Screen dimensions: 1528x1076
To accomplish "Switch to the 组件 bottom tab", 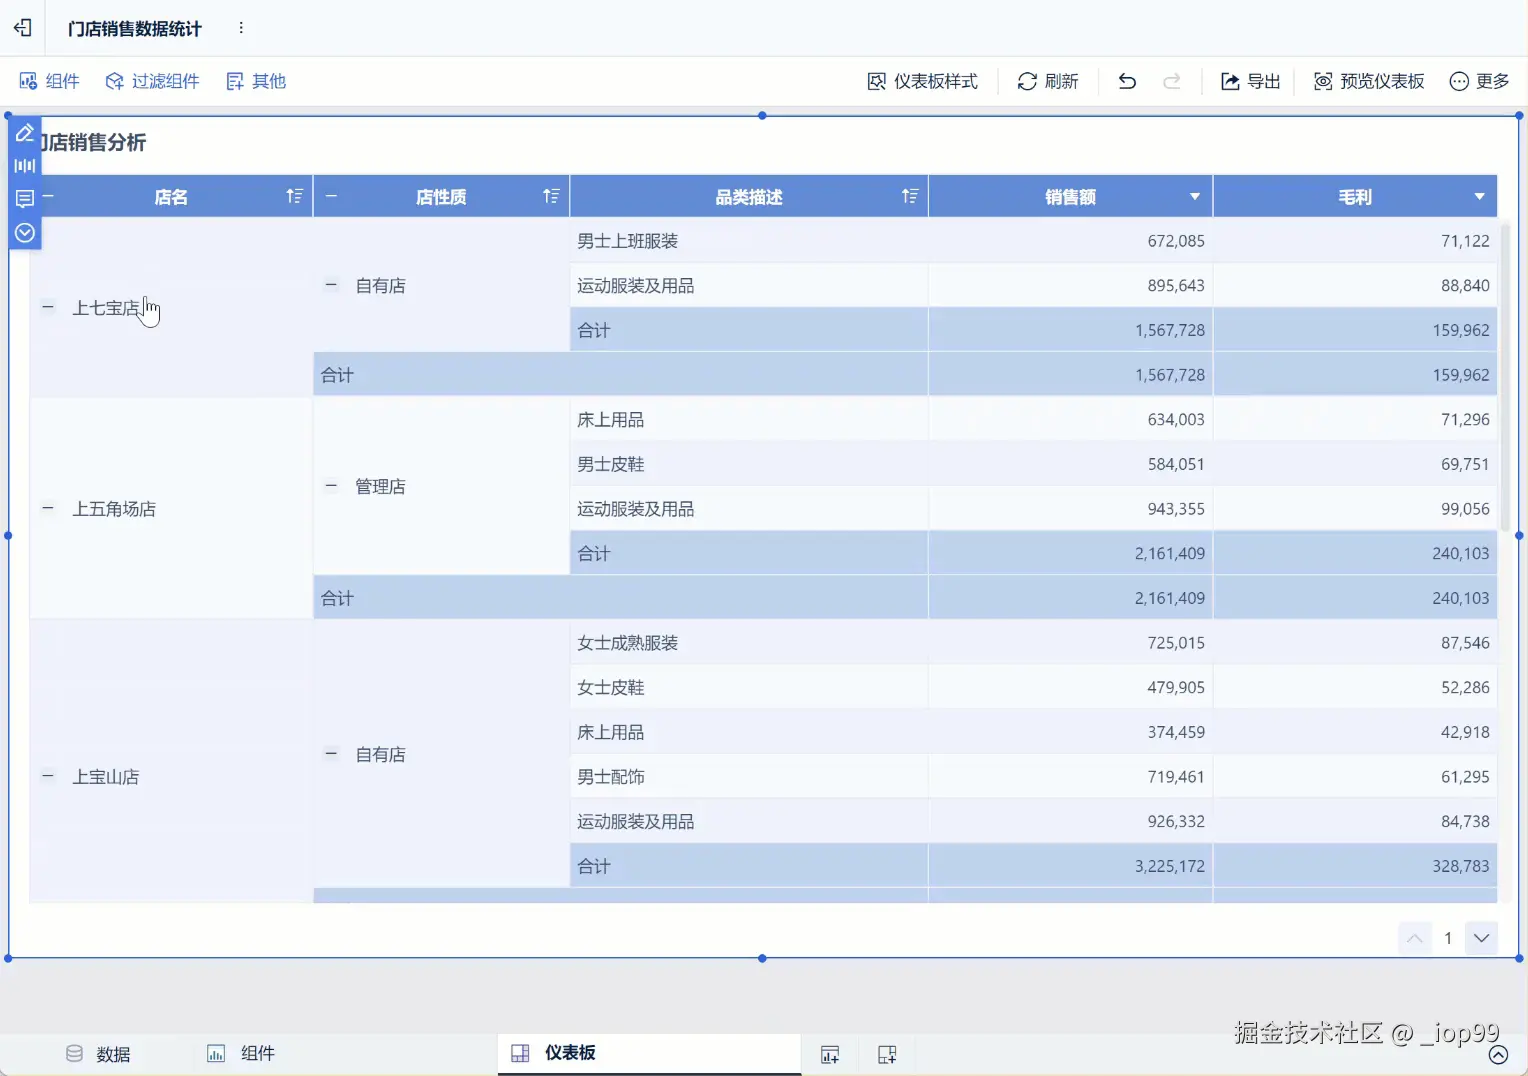I will coord(241,1054).
